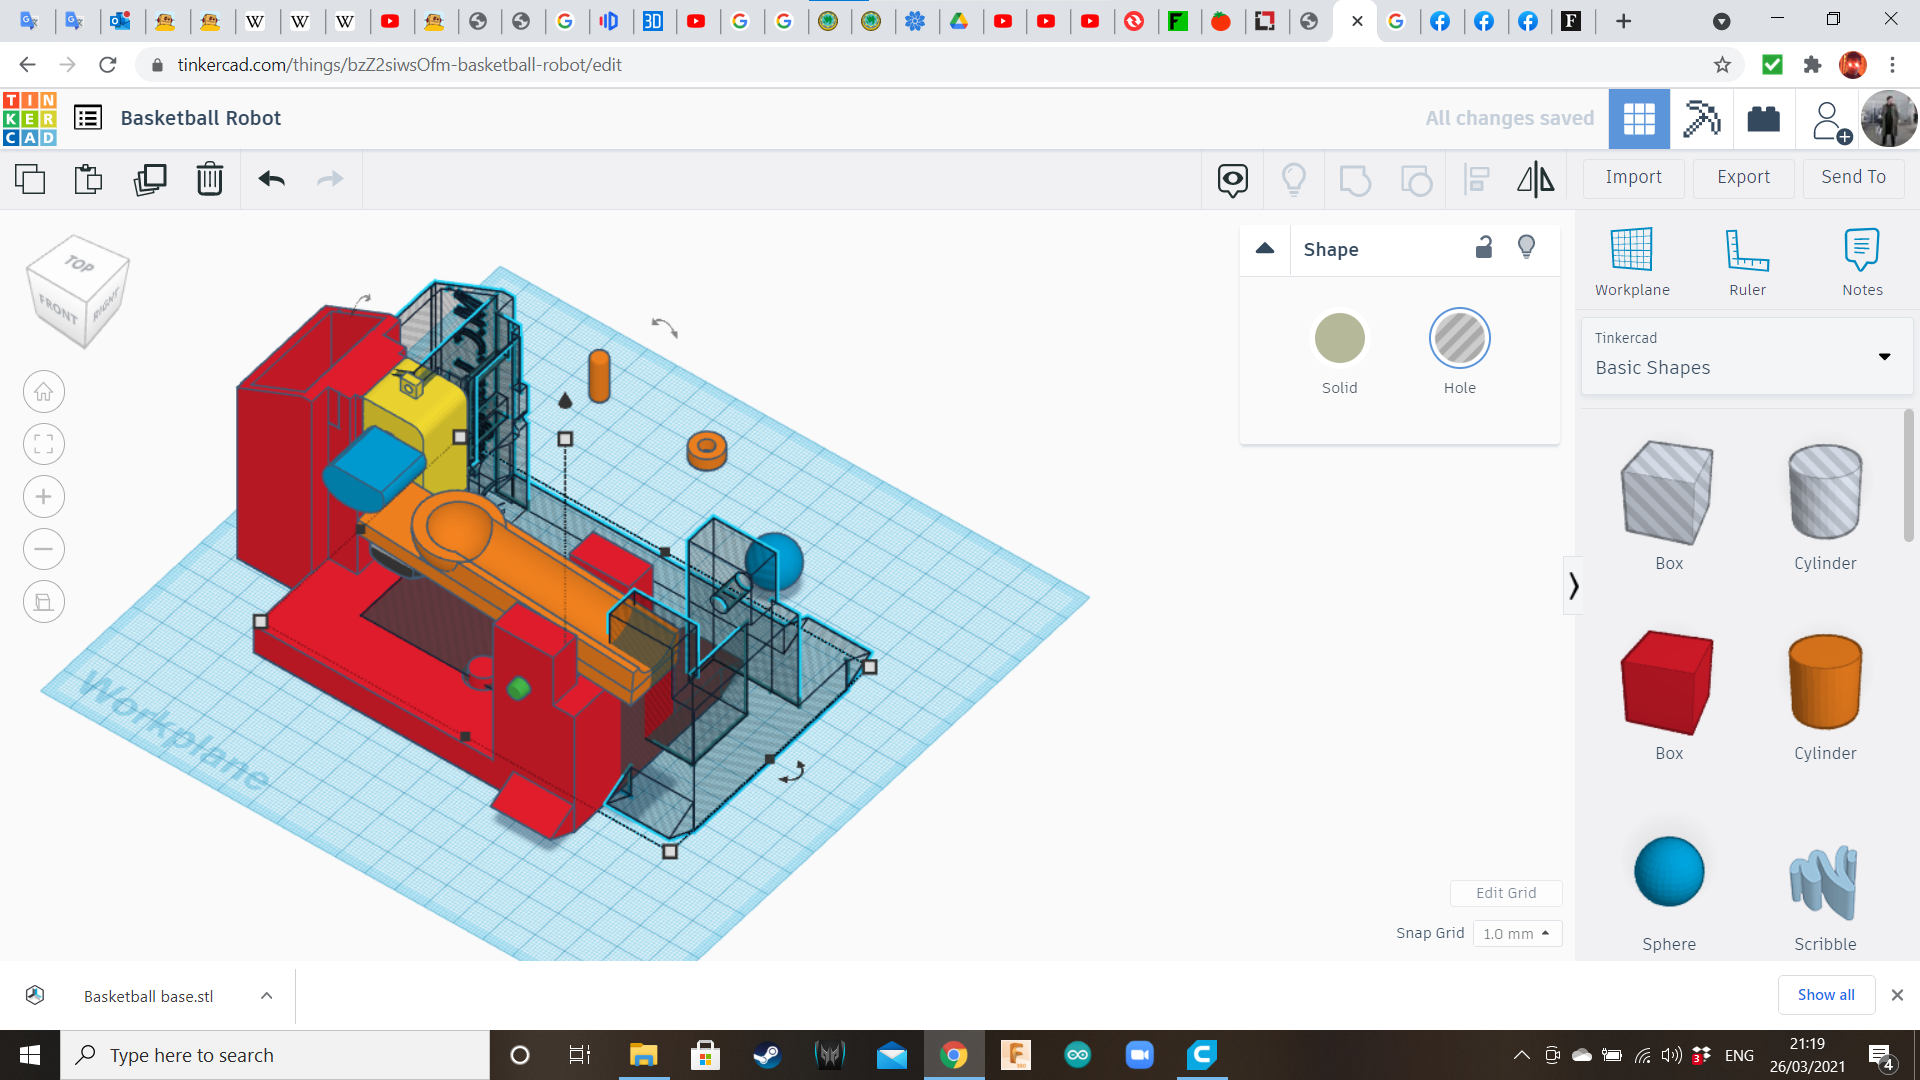This screenshot has width=1920, height=1080.
Task: Open the Export menu
Action: [1743, 177]
